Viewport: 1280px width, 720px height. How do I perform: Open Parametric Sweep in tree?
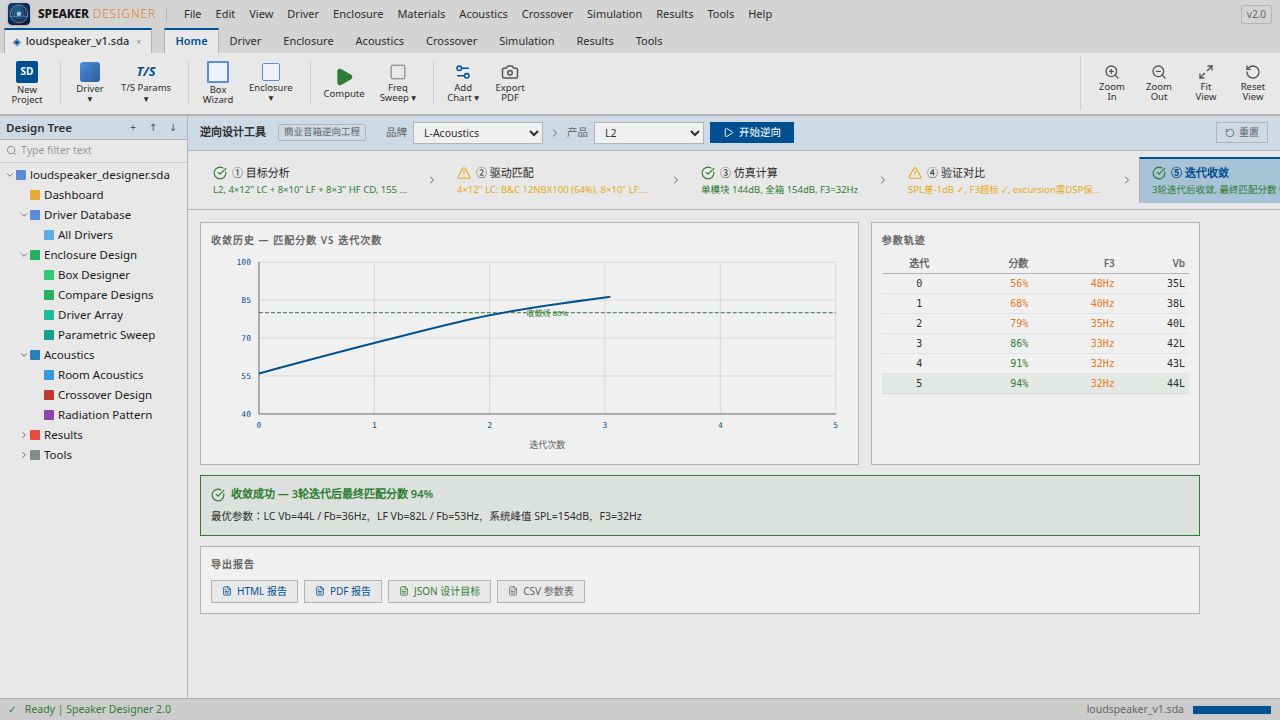106,335
